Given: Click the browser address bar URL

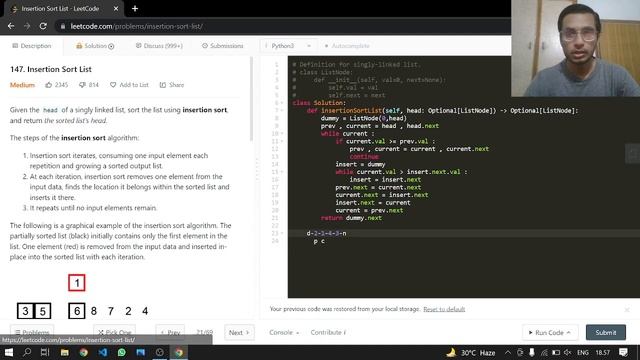Looking at the screenshot, I should [x=136, y=26].
